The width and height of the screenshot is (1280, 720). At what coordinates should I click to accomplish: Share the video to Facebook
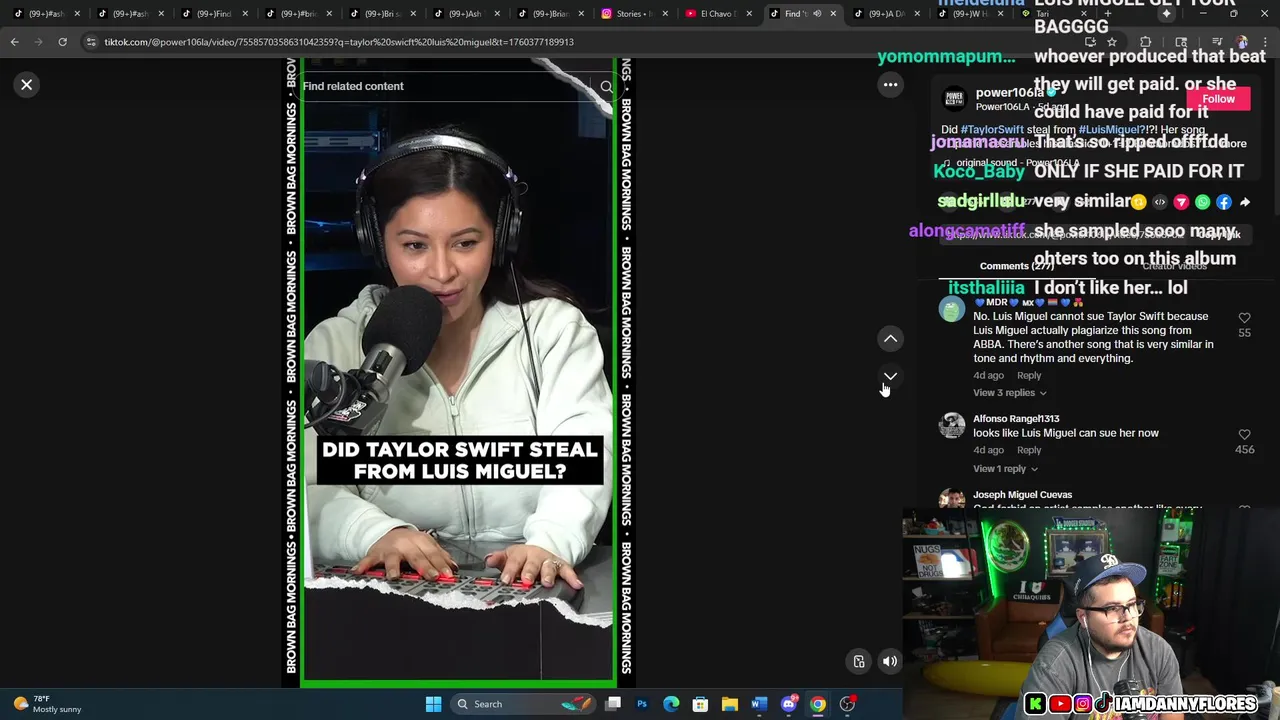tap(1223, 202)
